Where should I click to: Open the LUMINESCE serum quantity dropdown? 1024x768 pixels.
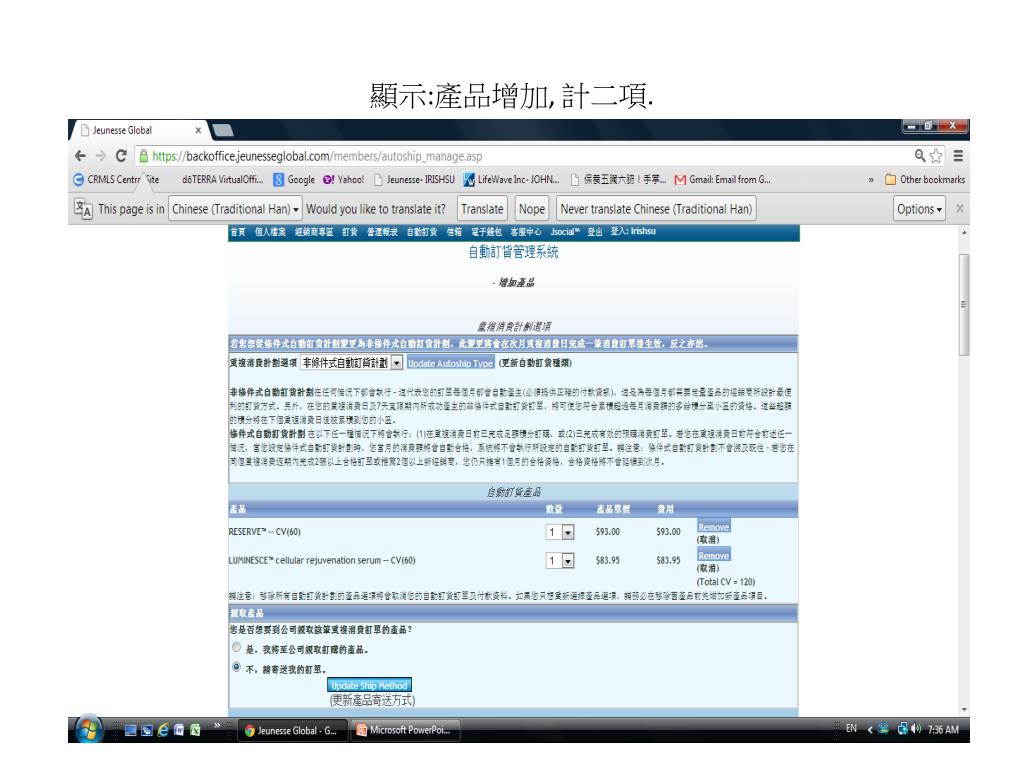coord(560,560)
